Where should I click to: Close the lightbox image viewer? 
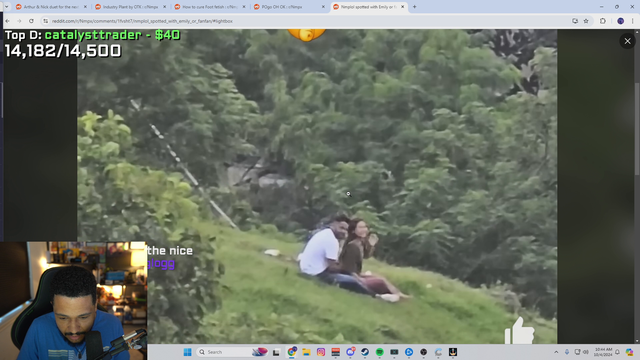pyautogui.click(x=627, y=41)
